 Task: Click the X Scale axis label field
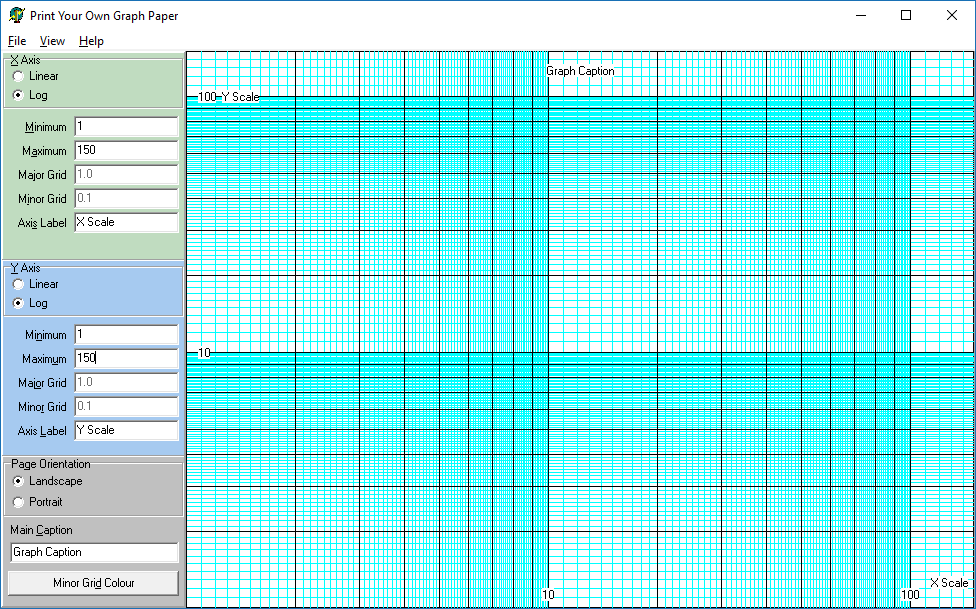pos(126,223)
